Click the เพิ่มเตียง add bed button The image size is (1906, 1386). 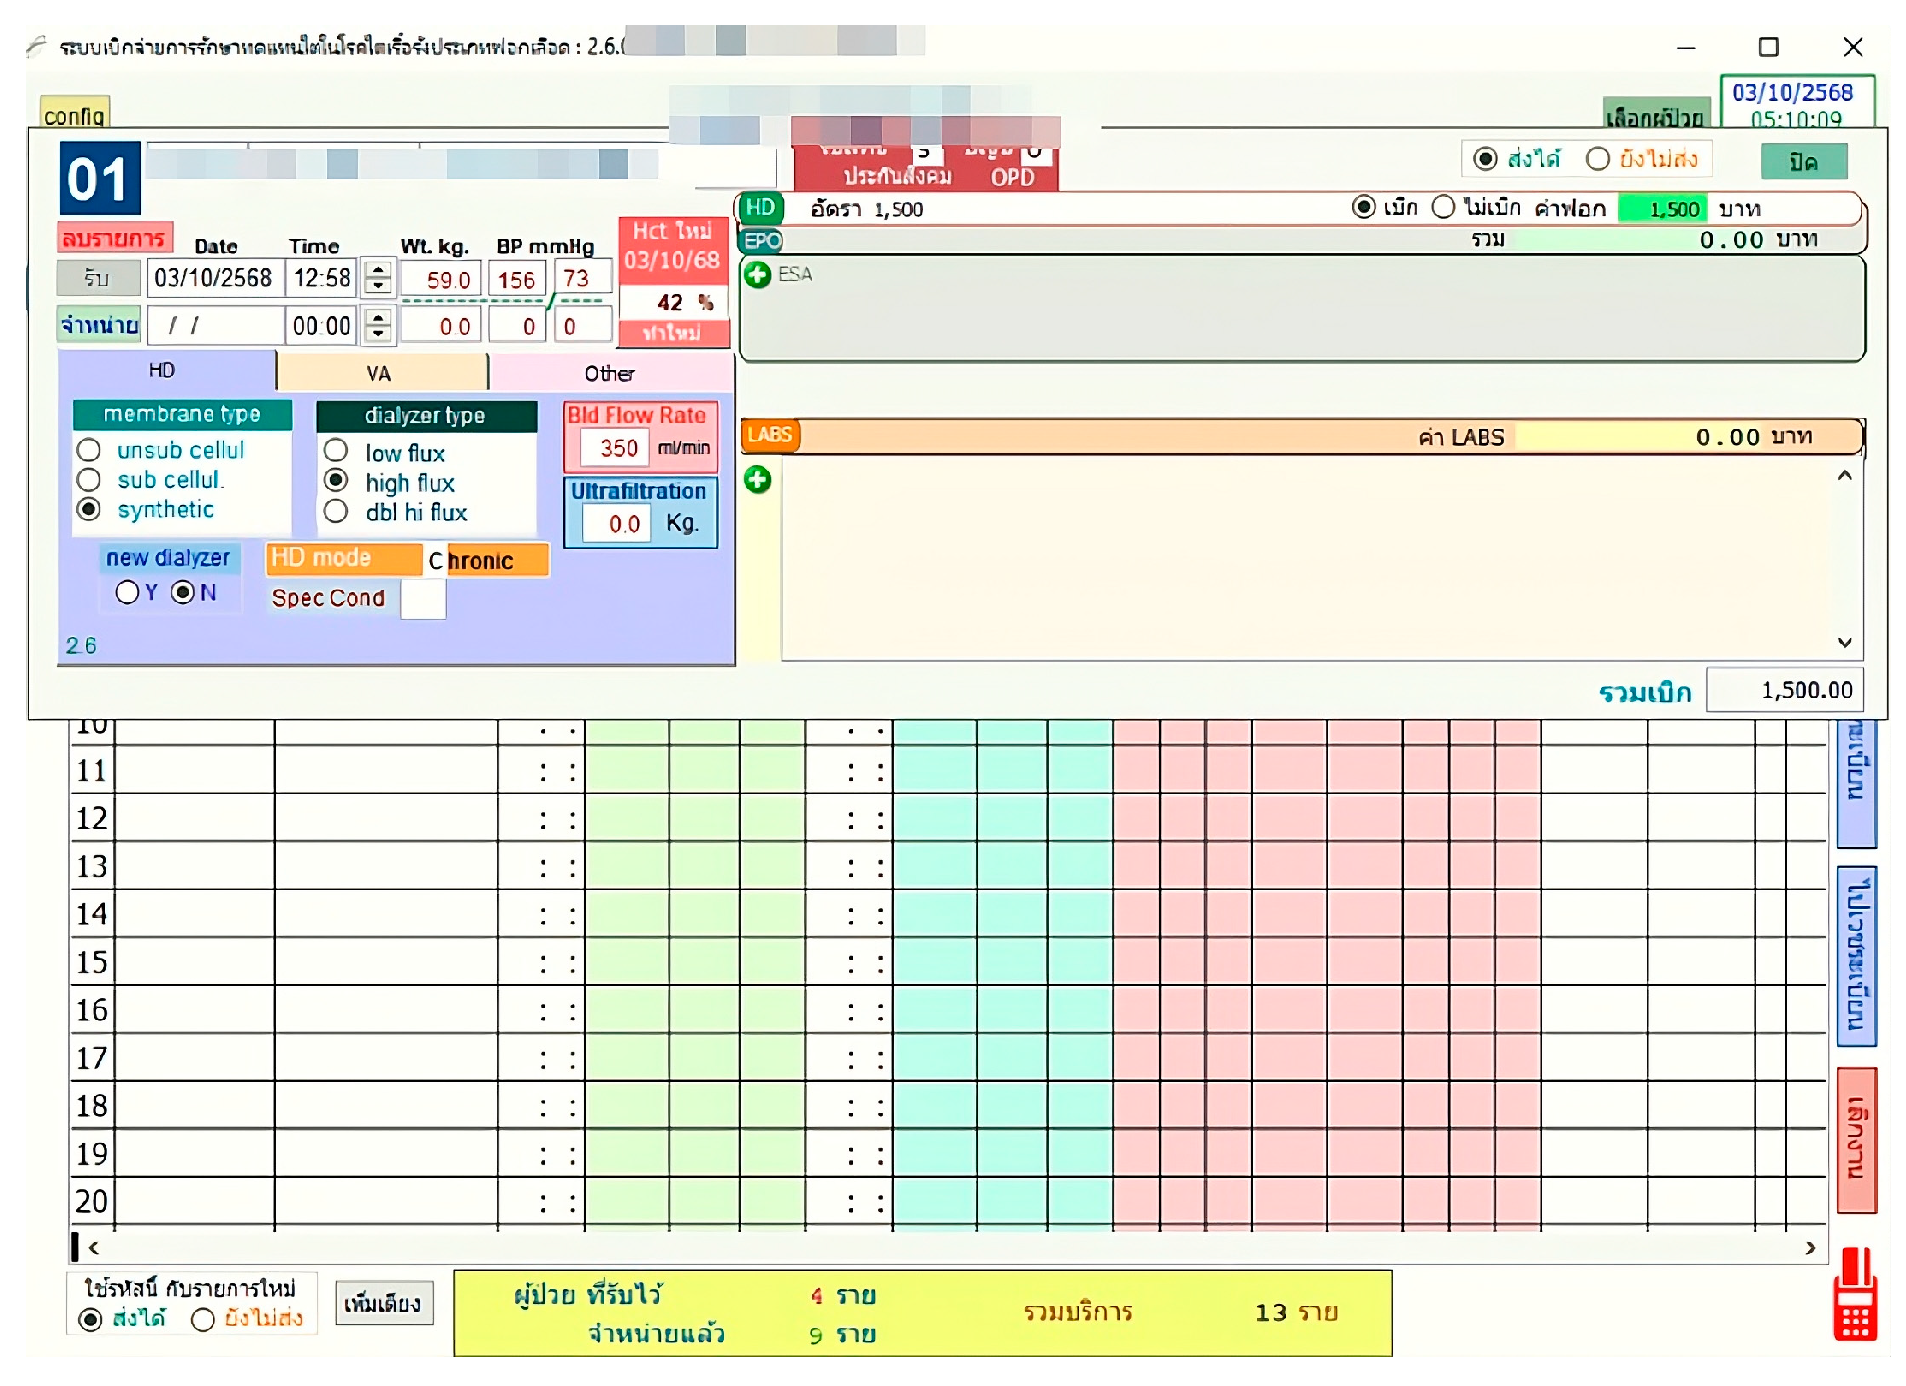tap(383, 1303)
